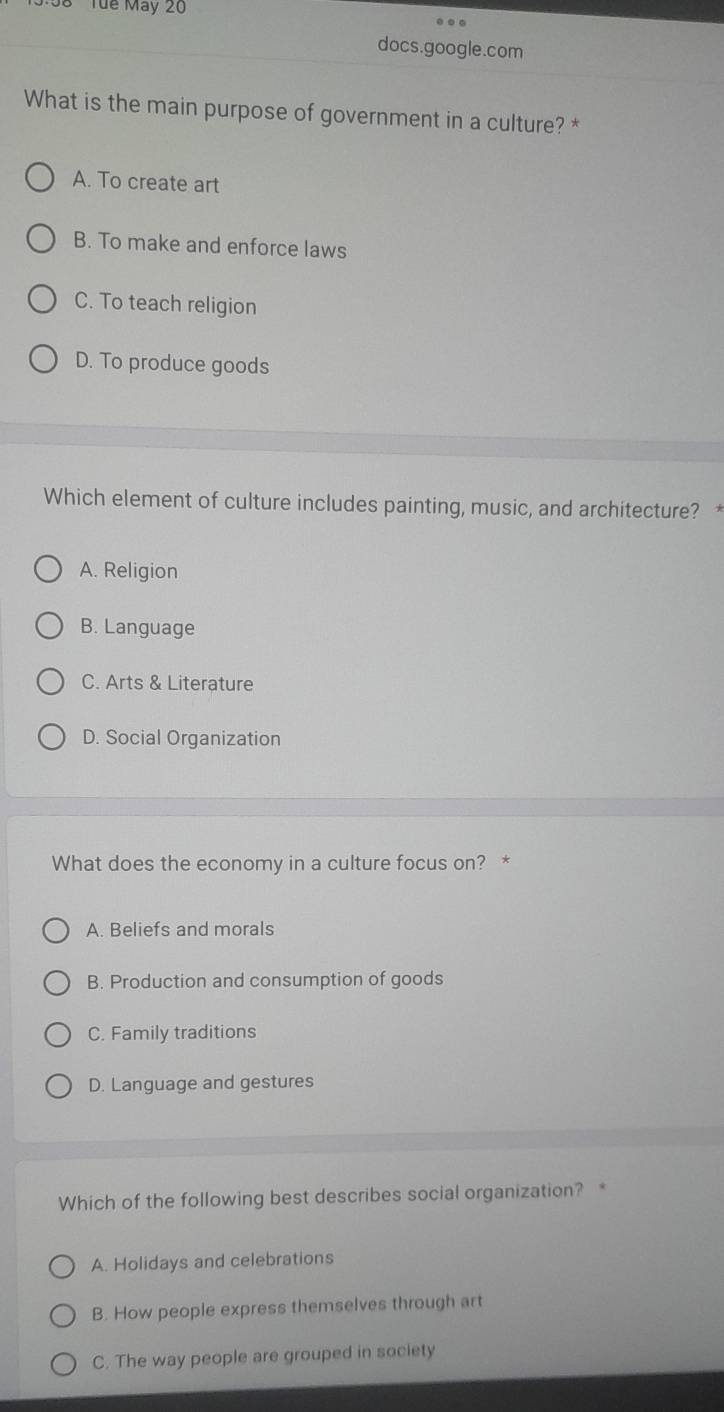This screenshot has height=1412, width=724.
Task: Click the economy in a culture question text
Action: (x=269, y=863)
